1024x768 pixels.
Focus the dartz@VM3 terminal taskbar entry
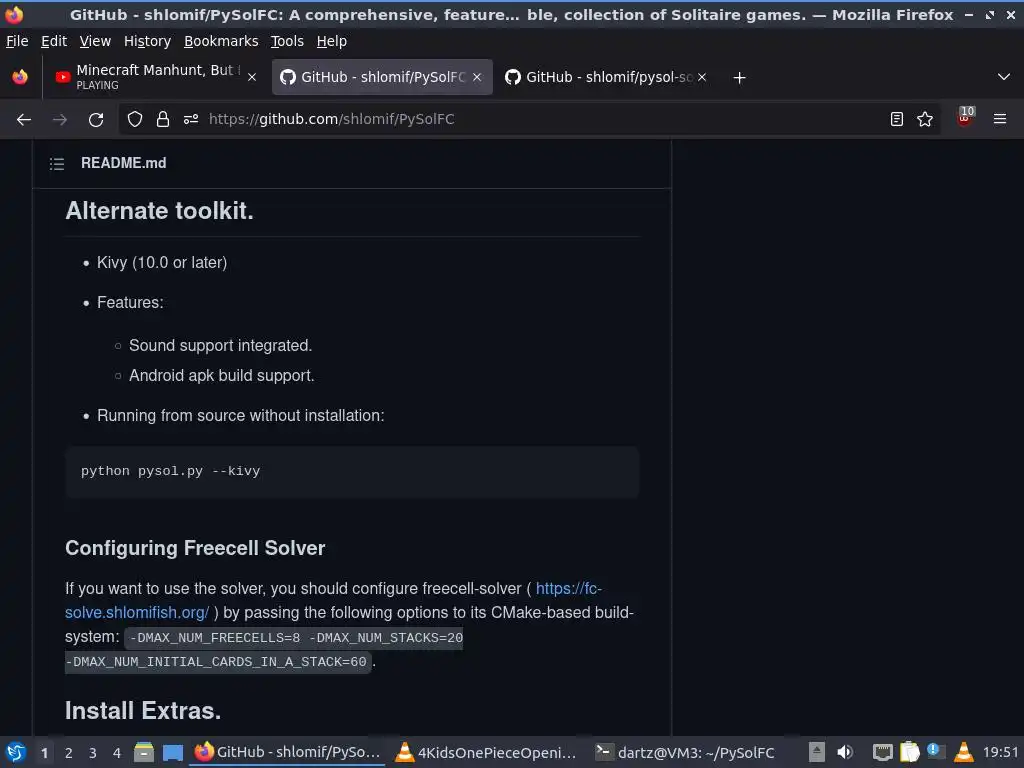pyautogui.click(x=686, y=752)
